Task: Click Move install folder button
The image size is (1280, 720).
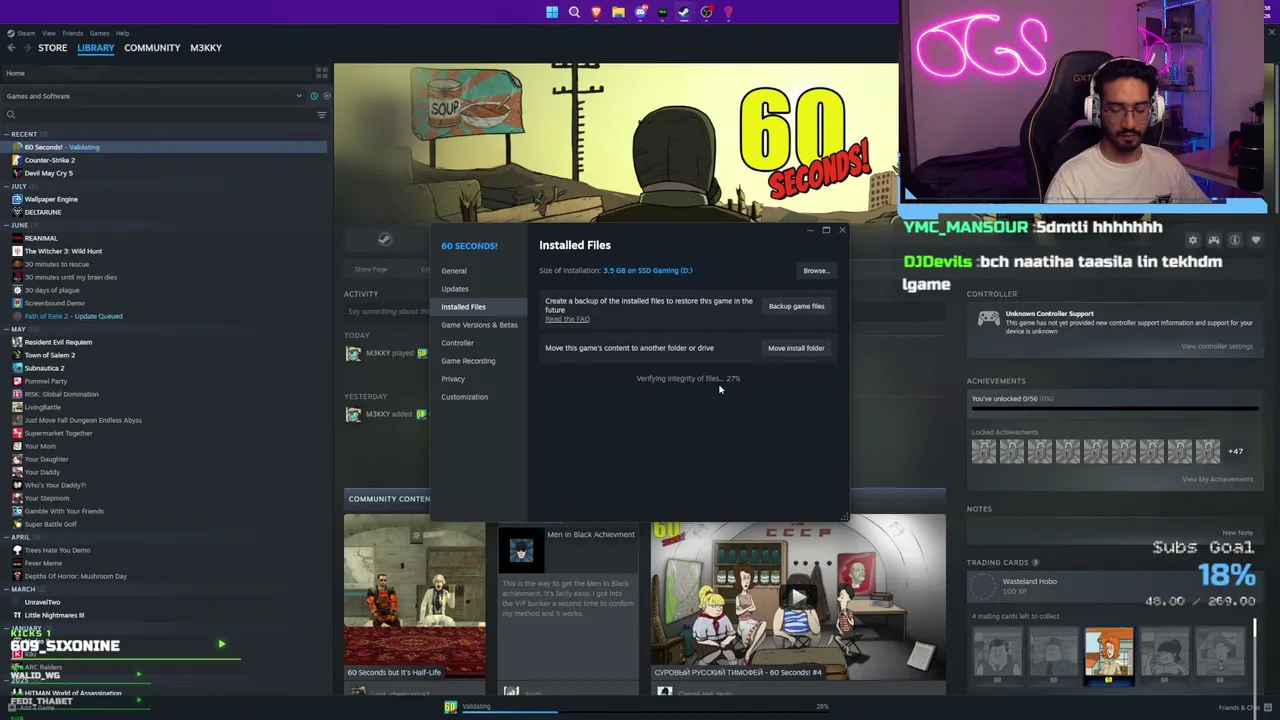Action: [x=796, y=348]
